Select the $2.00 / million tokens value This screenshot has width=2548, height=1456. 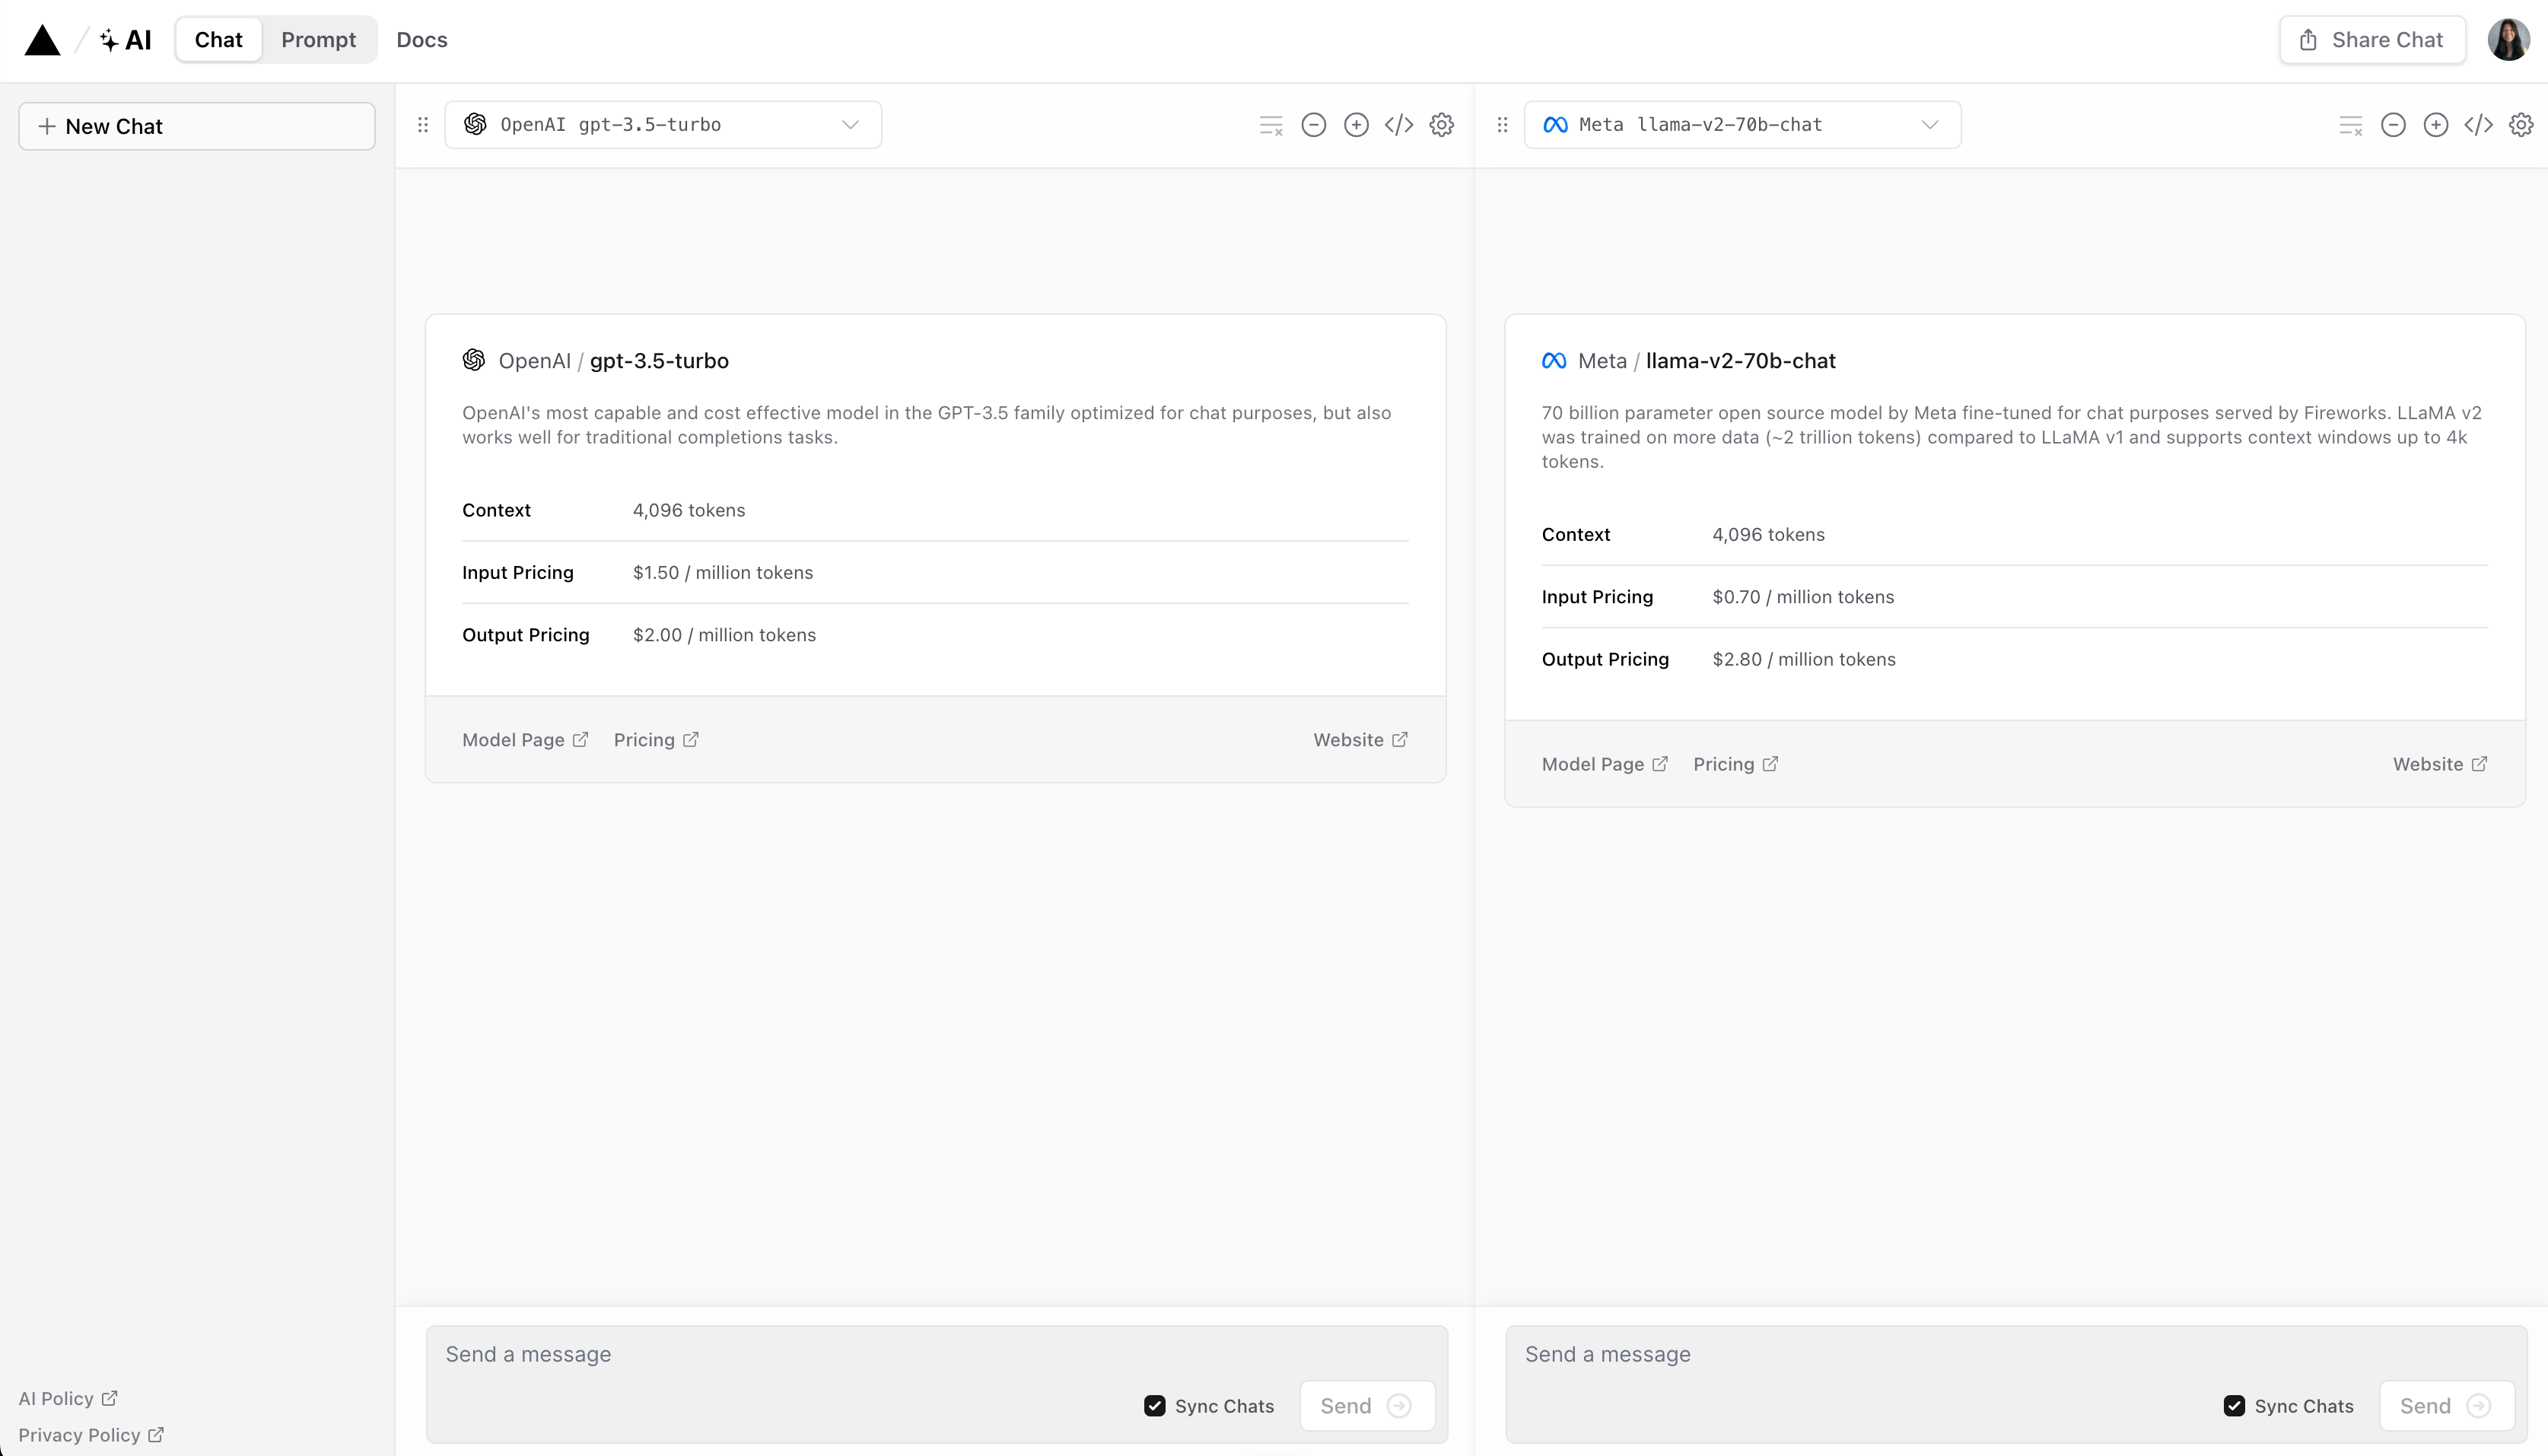point(724,635)
